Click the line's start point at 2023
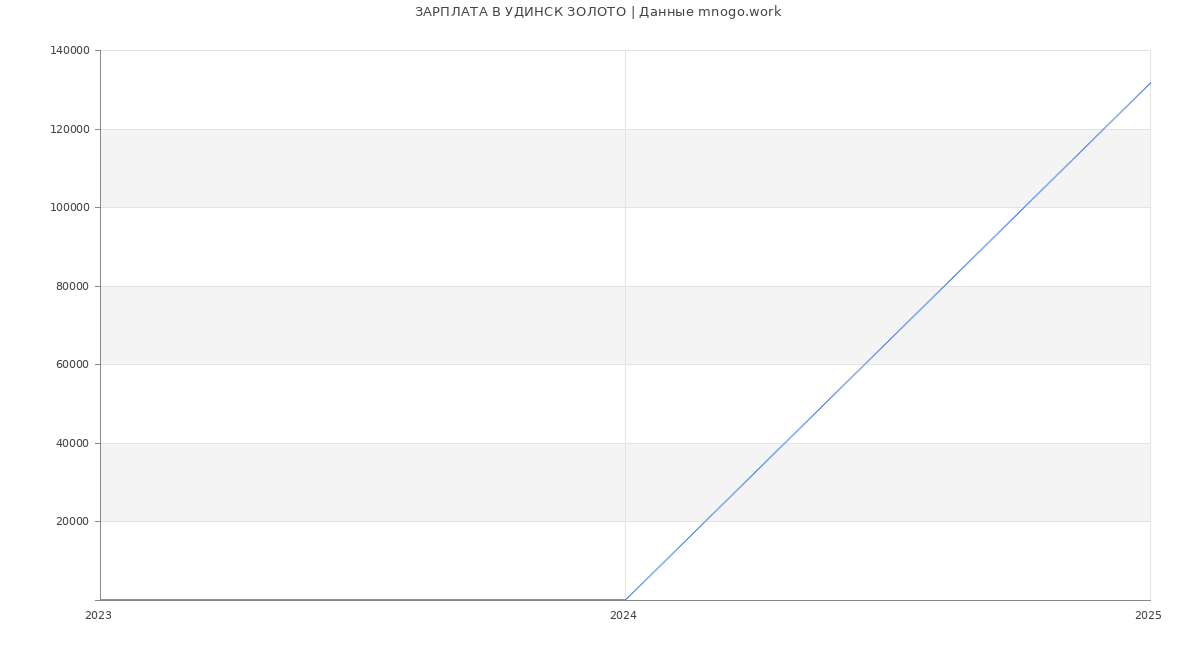This screenshot has height=650, width=1200. [101, 600]
